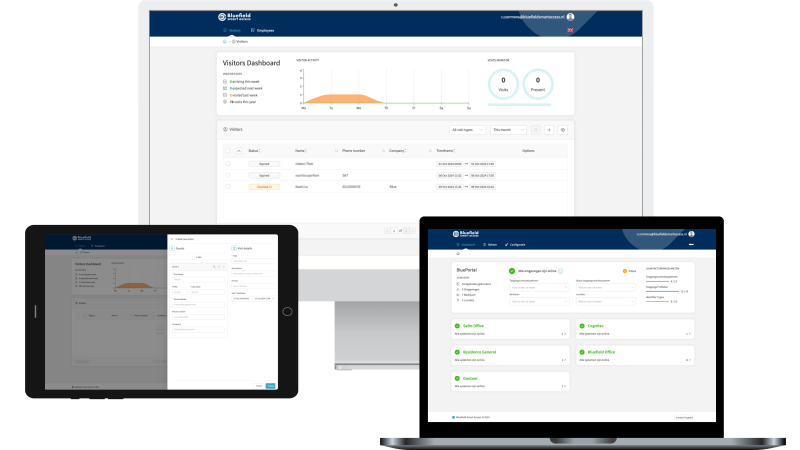Click the Salto Office location card

510,329
